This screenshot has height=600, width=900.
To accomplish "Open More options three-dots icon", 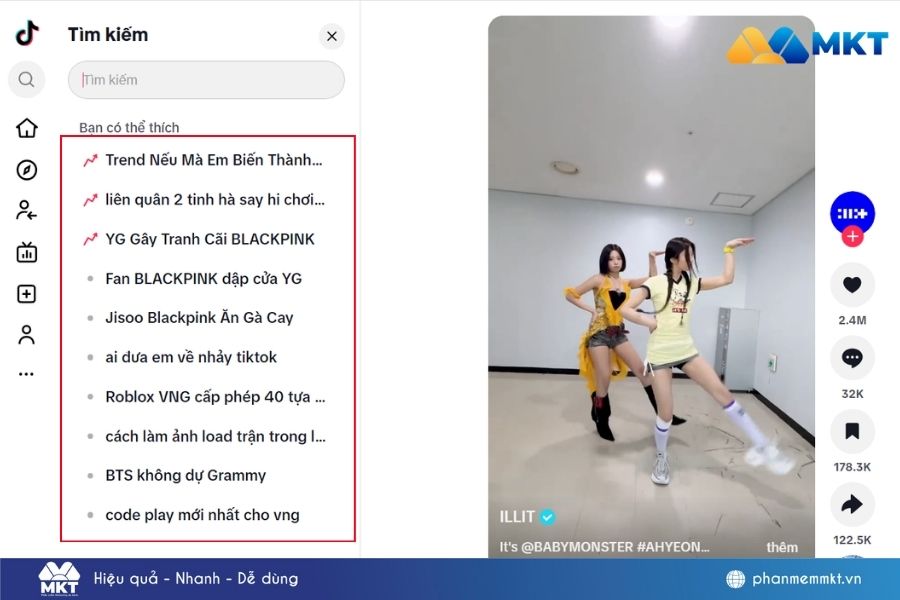I will coord(26,374).
